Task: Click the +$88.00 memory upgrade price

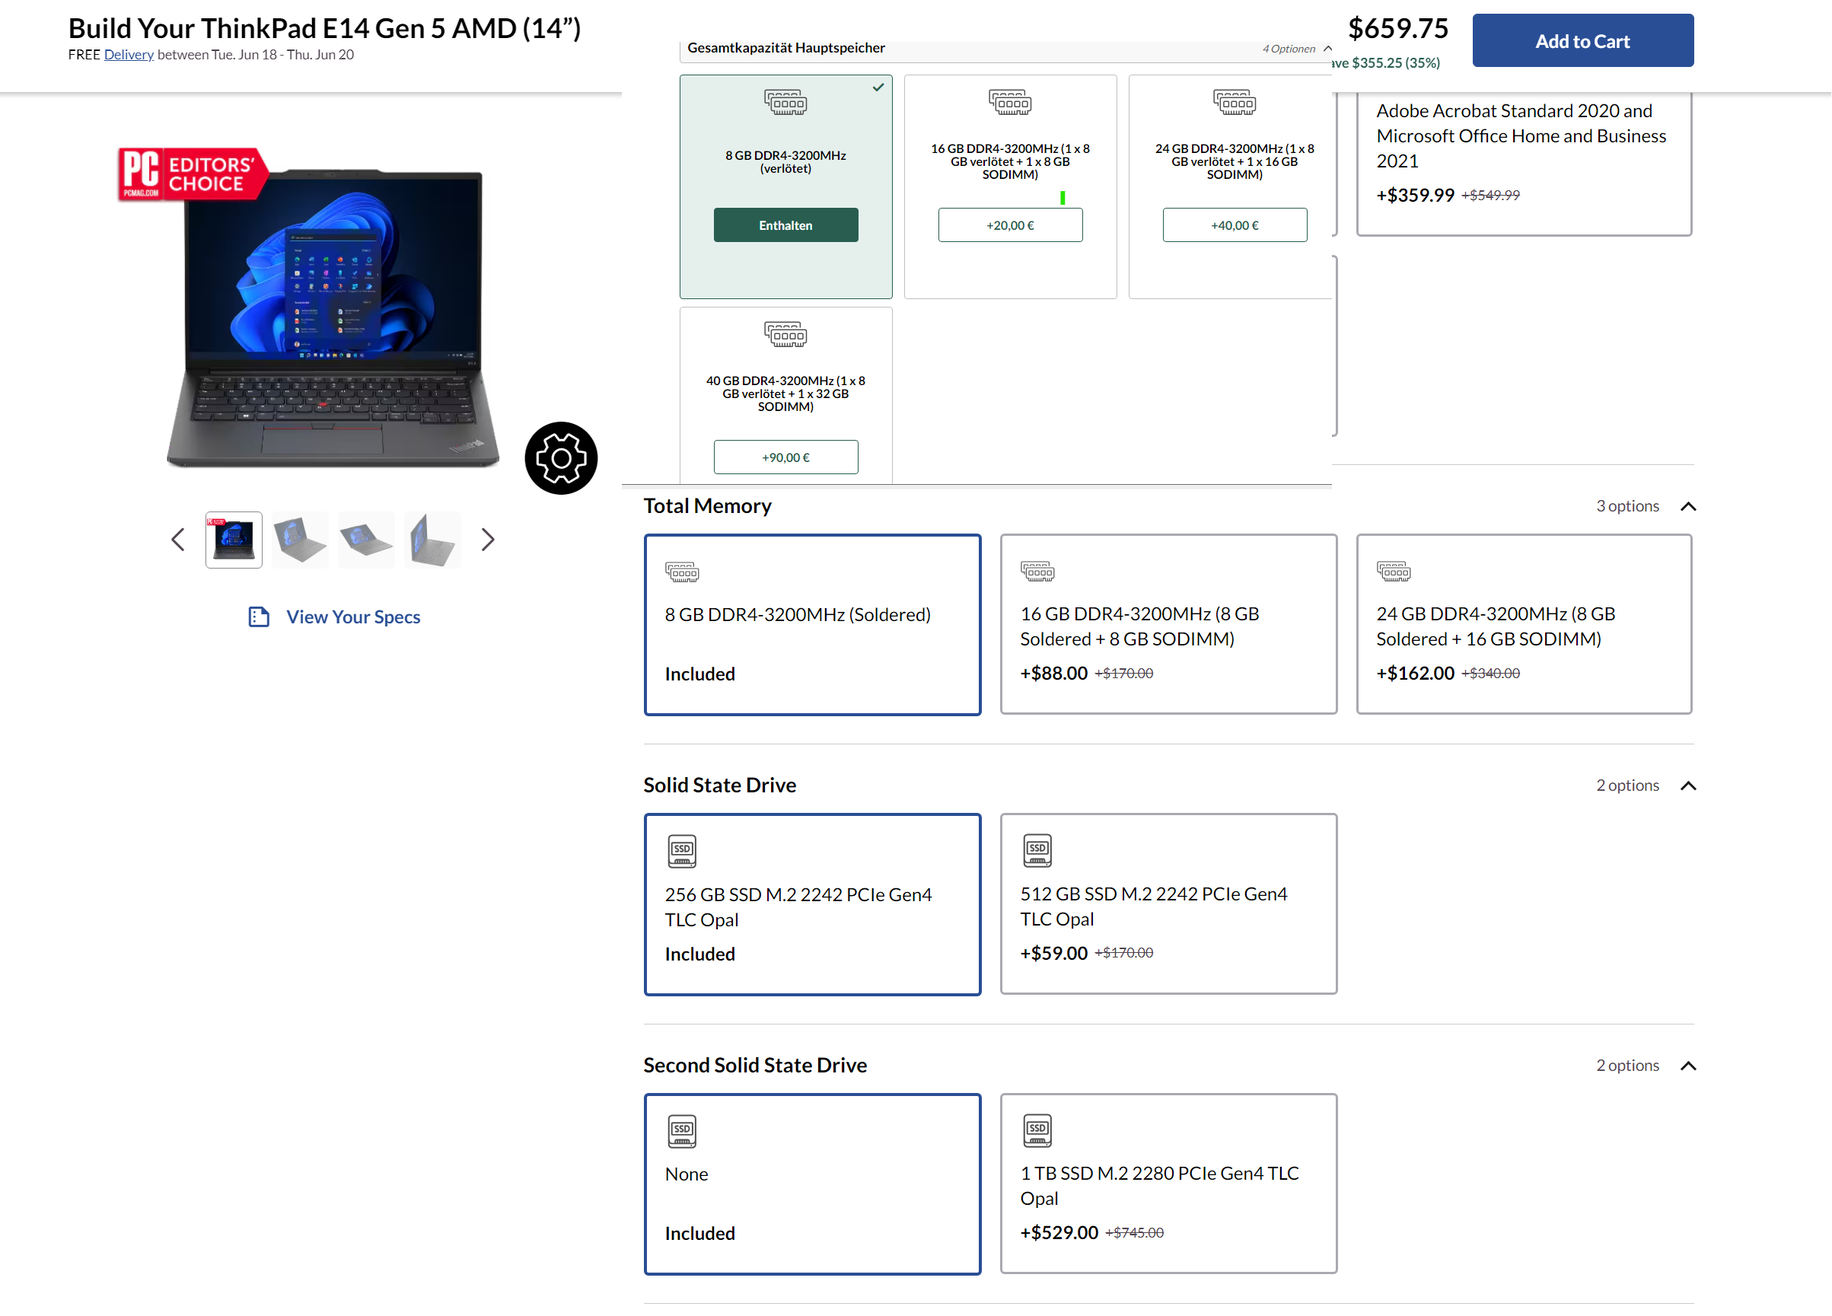Action: coord(1054,673)
